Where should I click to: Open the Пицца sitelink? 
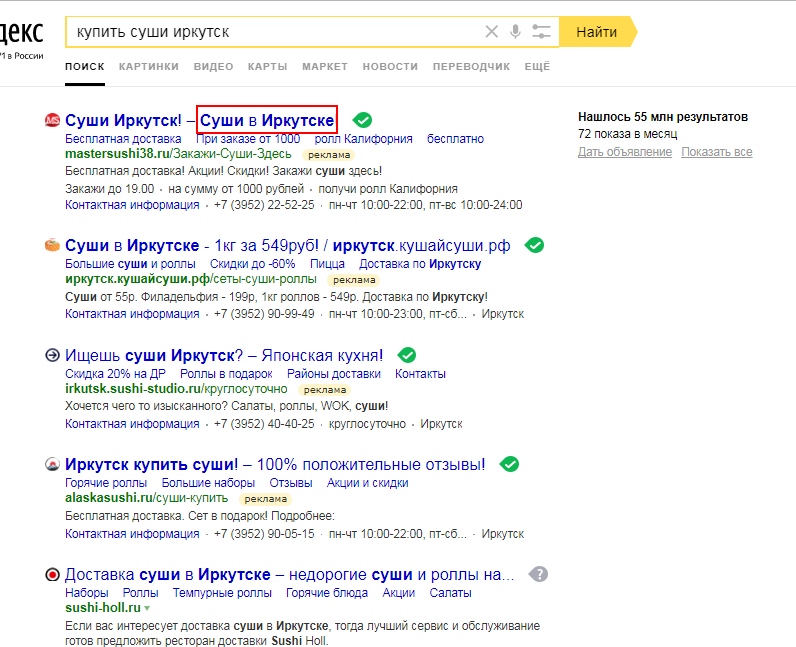[327, 264]
